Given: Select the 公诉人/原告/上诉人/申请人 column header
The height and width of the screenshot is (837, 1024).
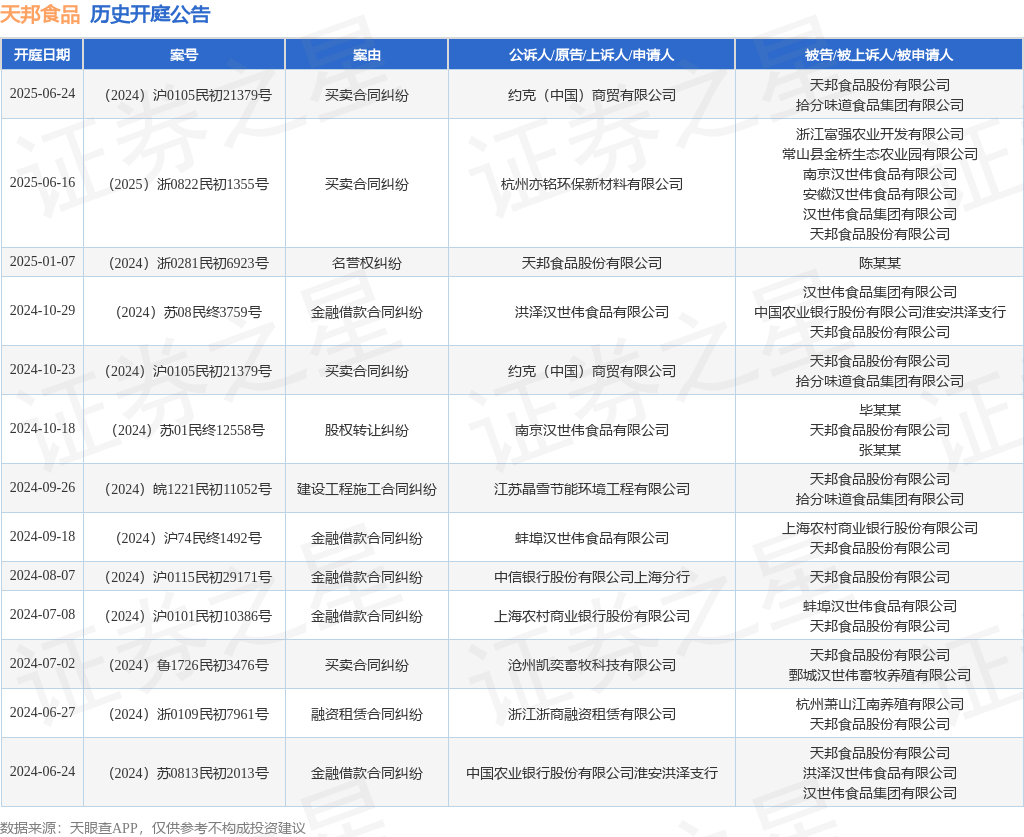Looking at the screenshot, I should click(x=592, y=55).
